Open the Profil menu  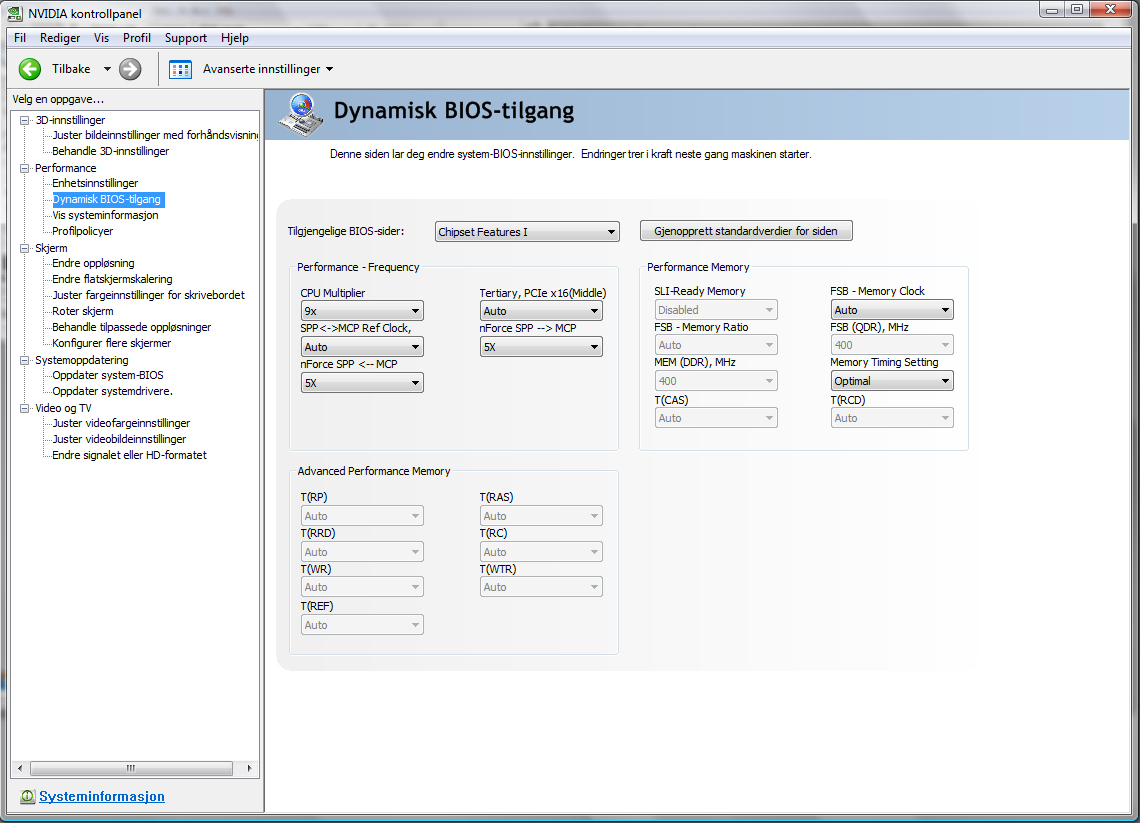click(x=137, y=38)
